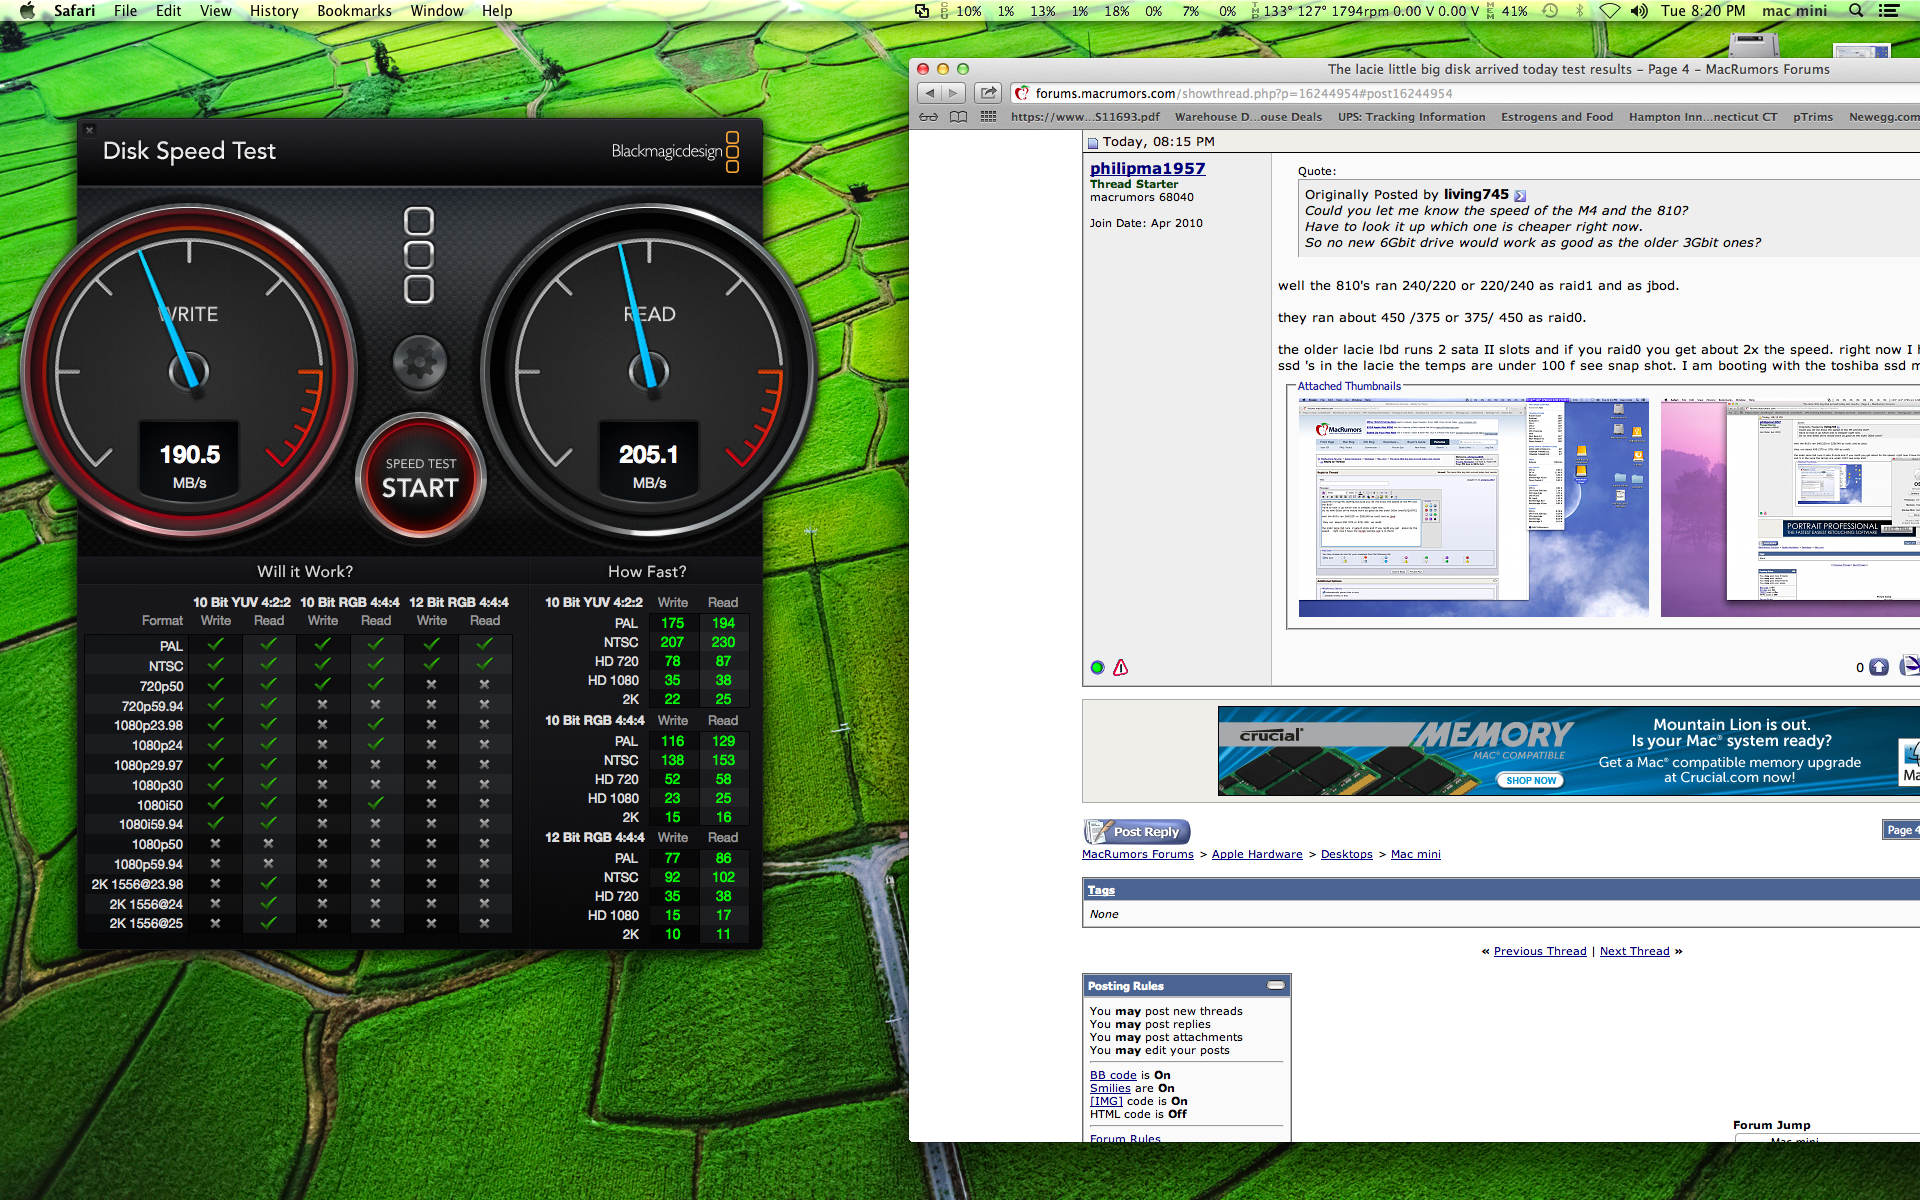The height and width of the screenshot is (1200, 1920).
Task: Open Spotlight search magnifier icon
Action: click(1856, 11)
